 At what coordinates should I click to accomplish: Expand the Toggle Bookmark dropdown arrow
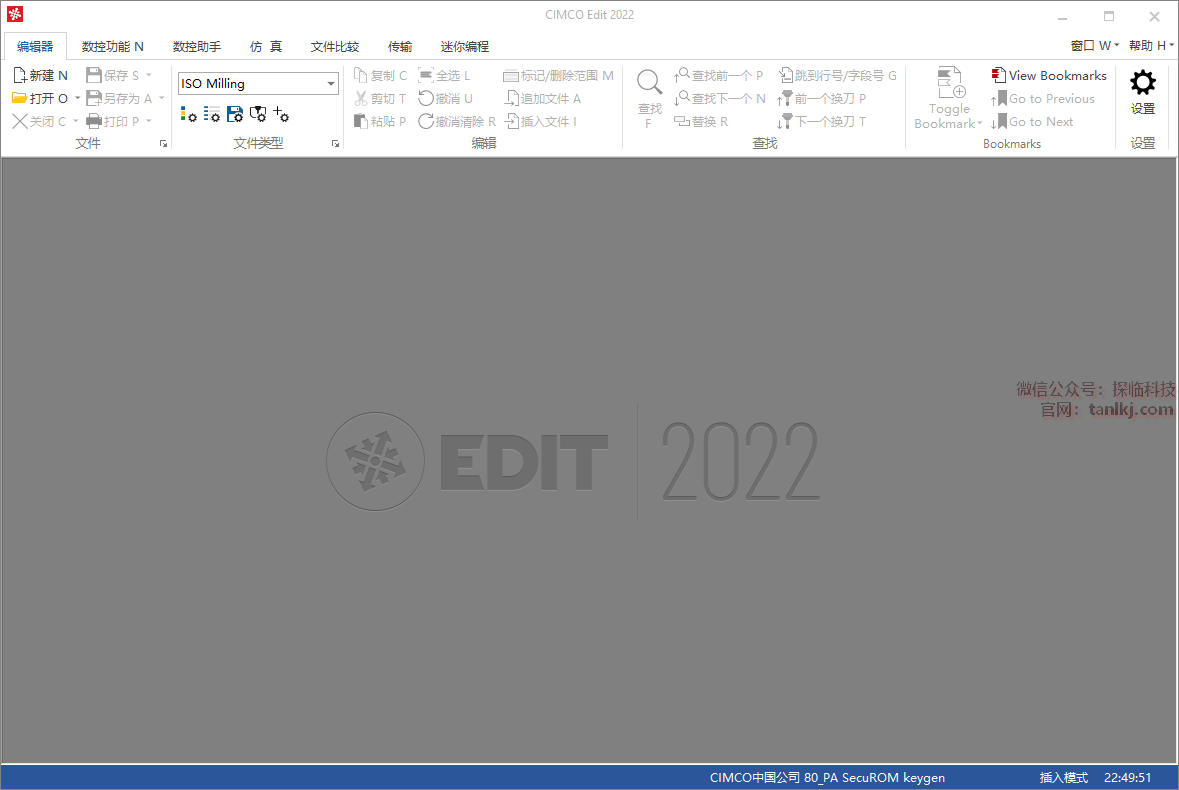pyautogui.click(x=980, y=124)
